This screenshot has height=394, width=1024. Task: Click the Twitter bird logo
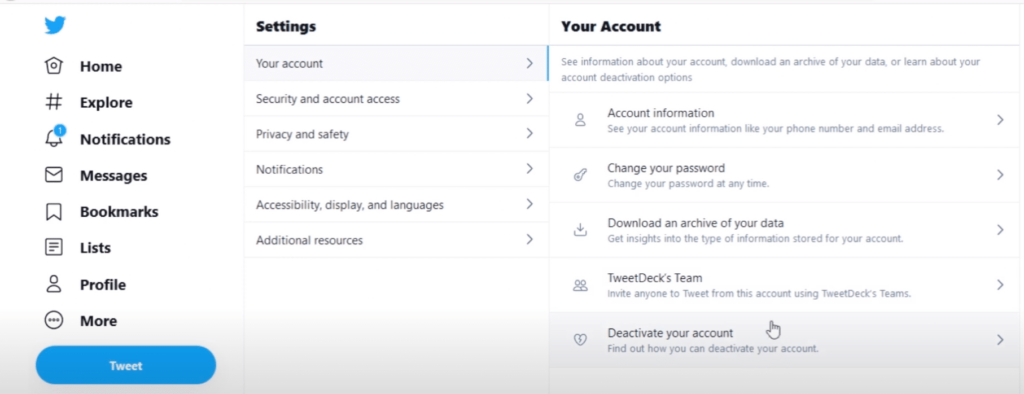pos(55,25)
